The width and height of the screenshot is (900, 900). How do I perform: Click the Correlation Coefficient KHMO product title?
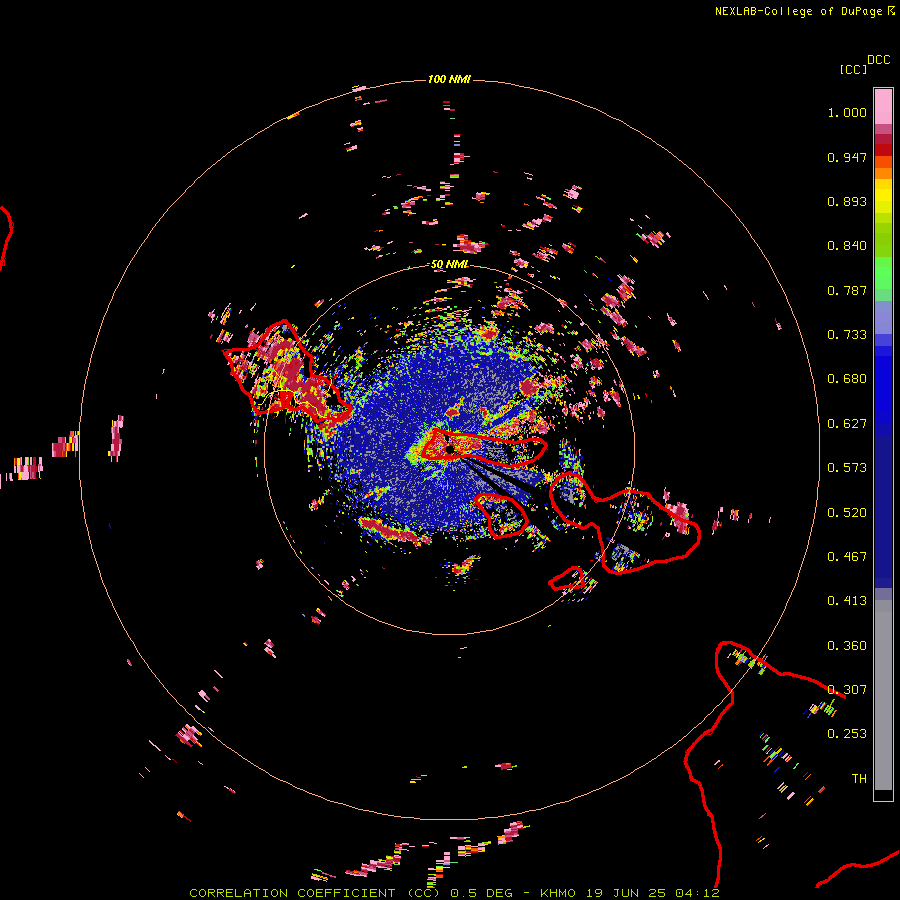click(455, 893)
